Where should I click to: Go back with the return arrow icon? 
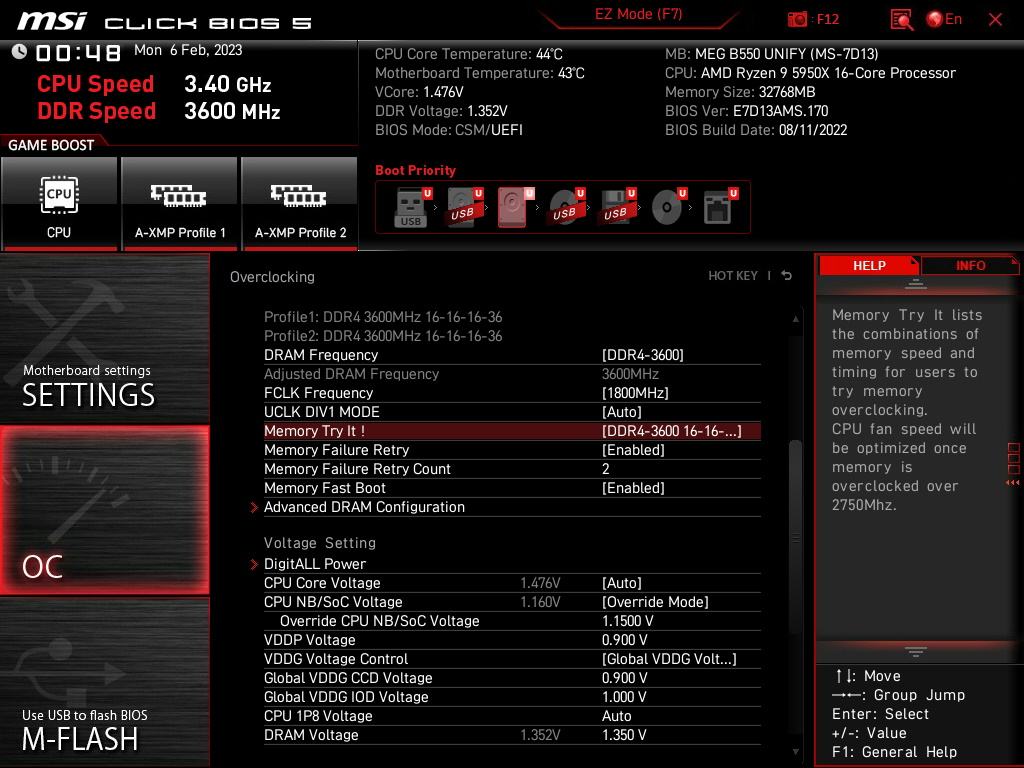pyautogui.click(x=787, y=276)
